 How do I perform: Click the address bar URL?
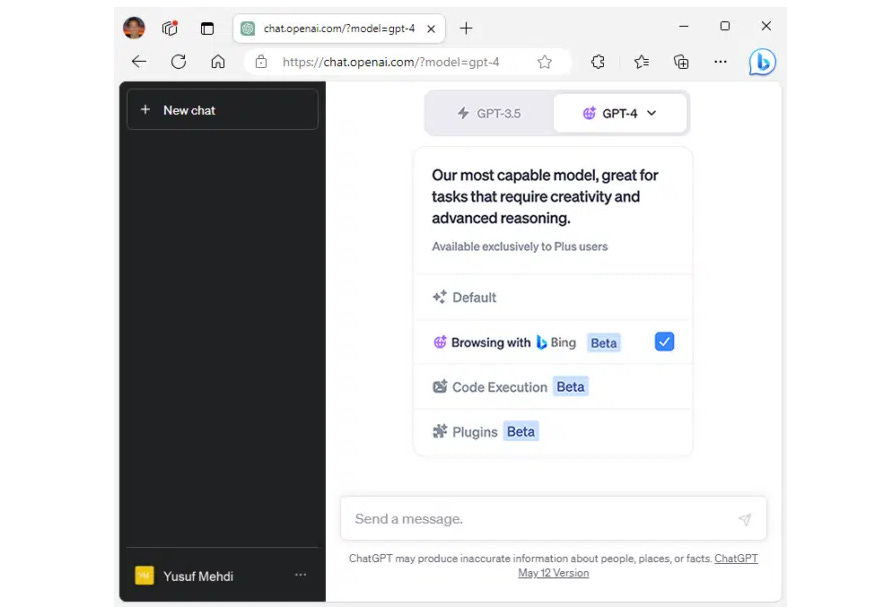click(391, 62)
